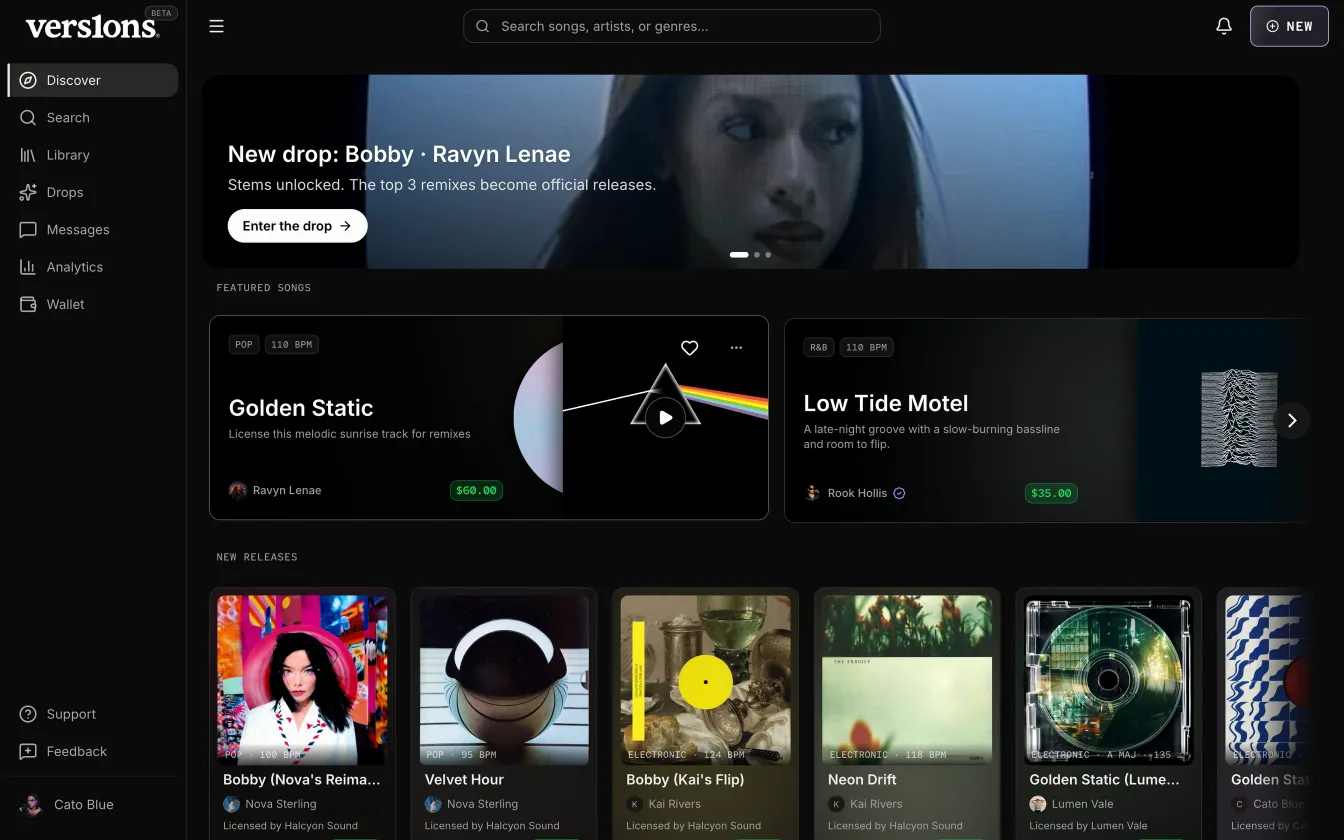
Task: Click the Versions logo
Action: [x=91, y=27]
